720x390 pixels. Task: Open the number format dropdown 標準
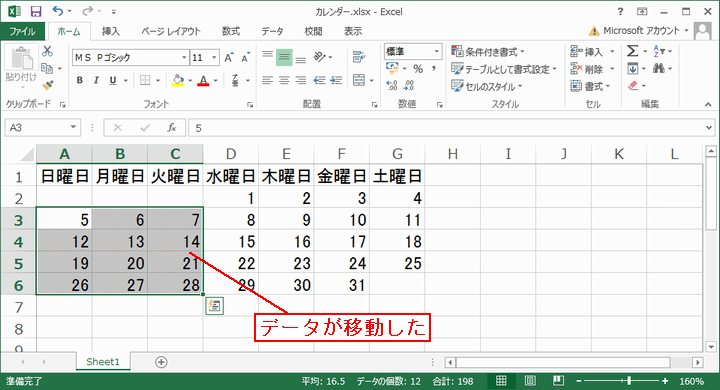(436, 51)
